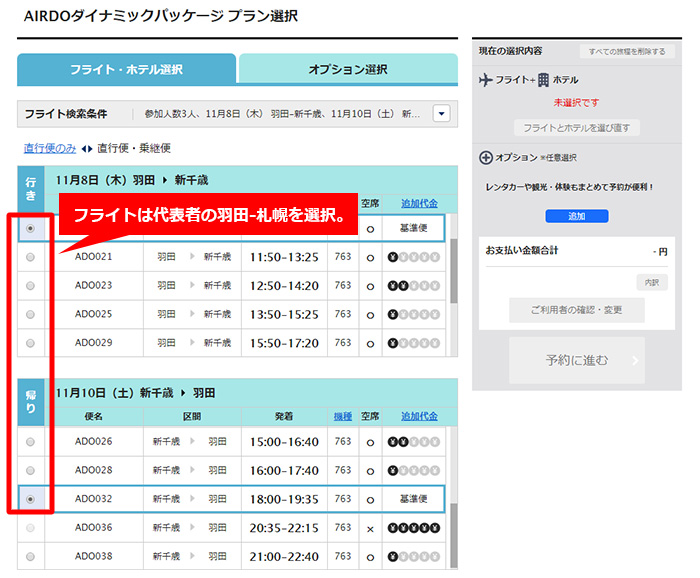Viewport: 700px width, 578px height.
Task: Click the plus circle option icon
Action: click(x=486, y=158)
